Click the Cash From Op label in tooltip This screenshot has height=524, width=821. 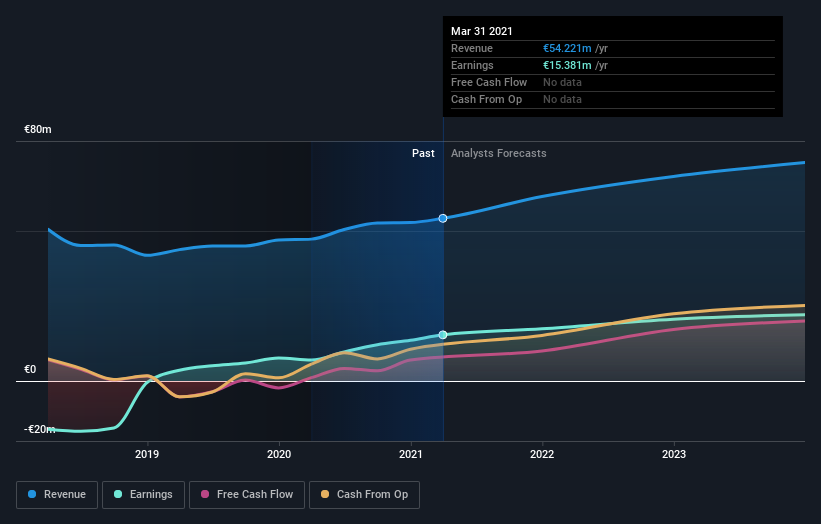point(486,99)
